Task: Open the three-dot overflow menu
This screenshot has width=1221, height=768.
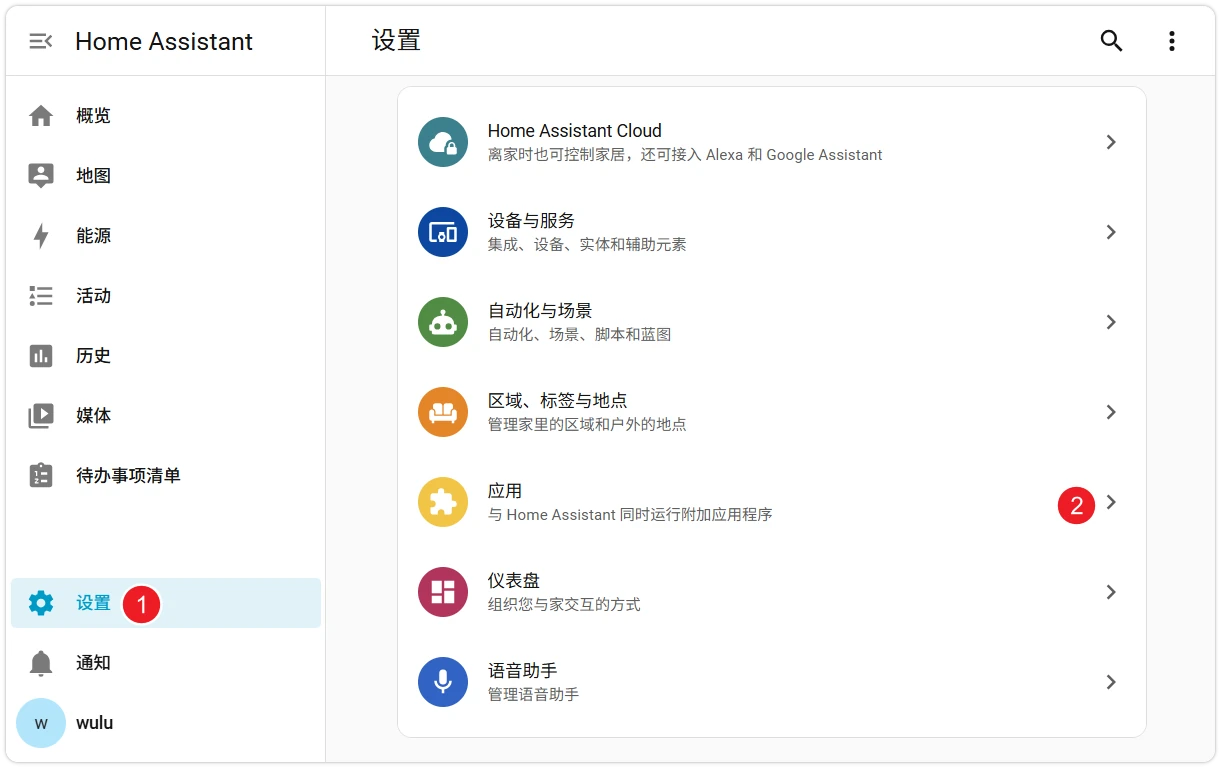Action: click(x=1172, y=41)
